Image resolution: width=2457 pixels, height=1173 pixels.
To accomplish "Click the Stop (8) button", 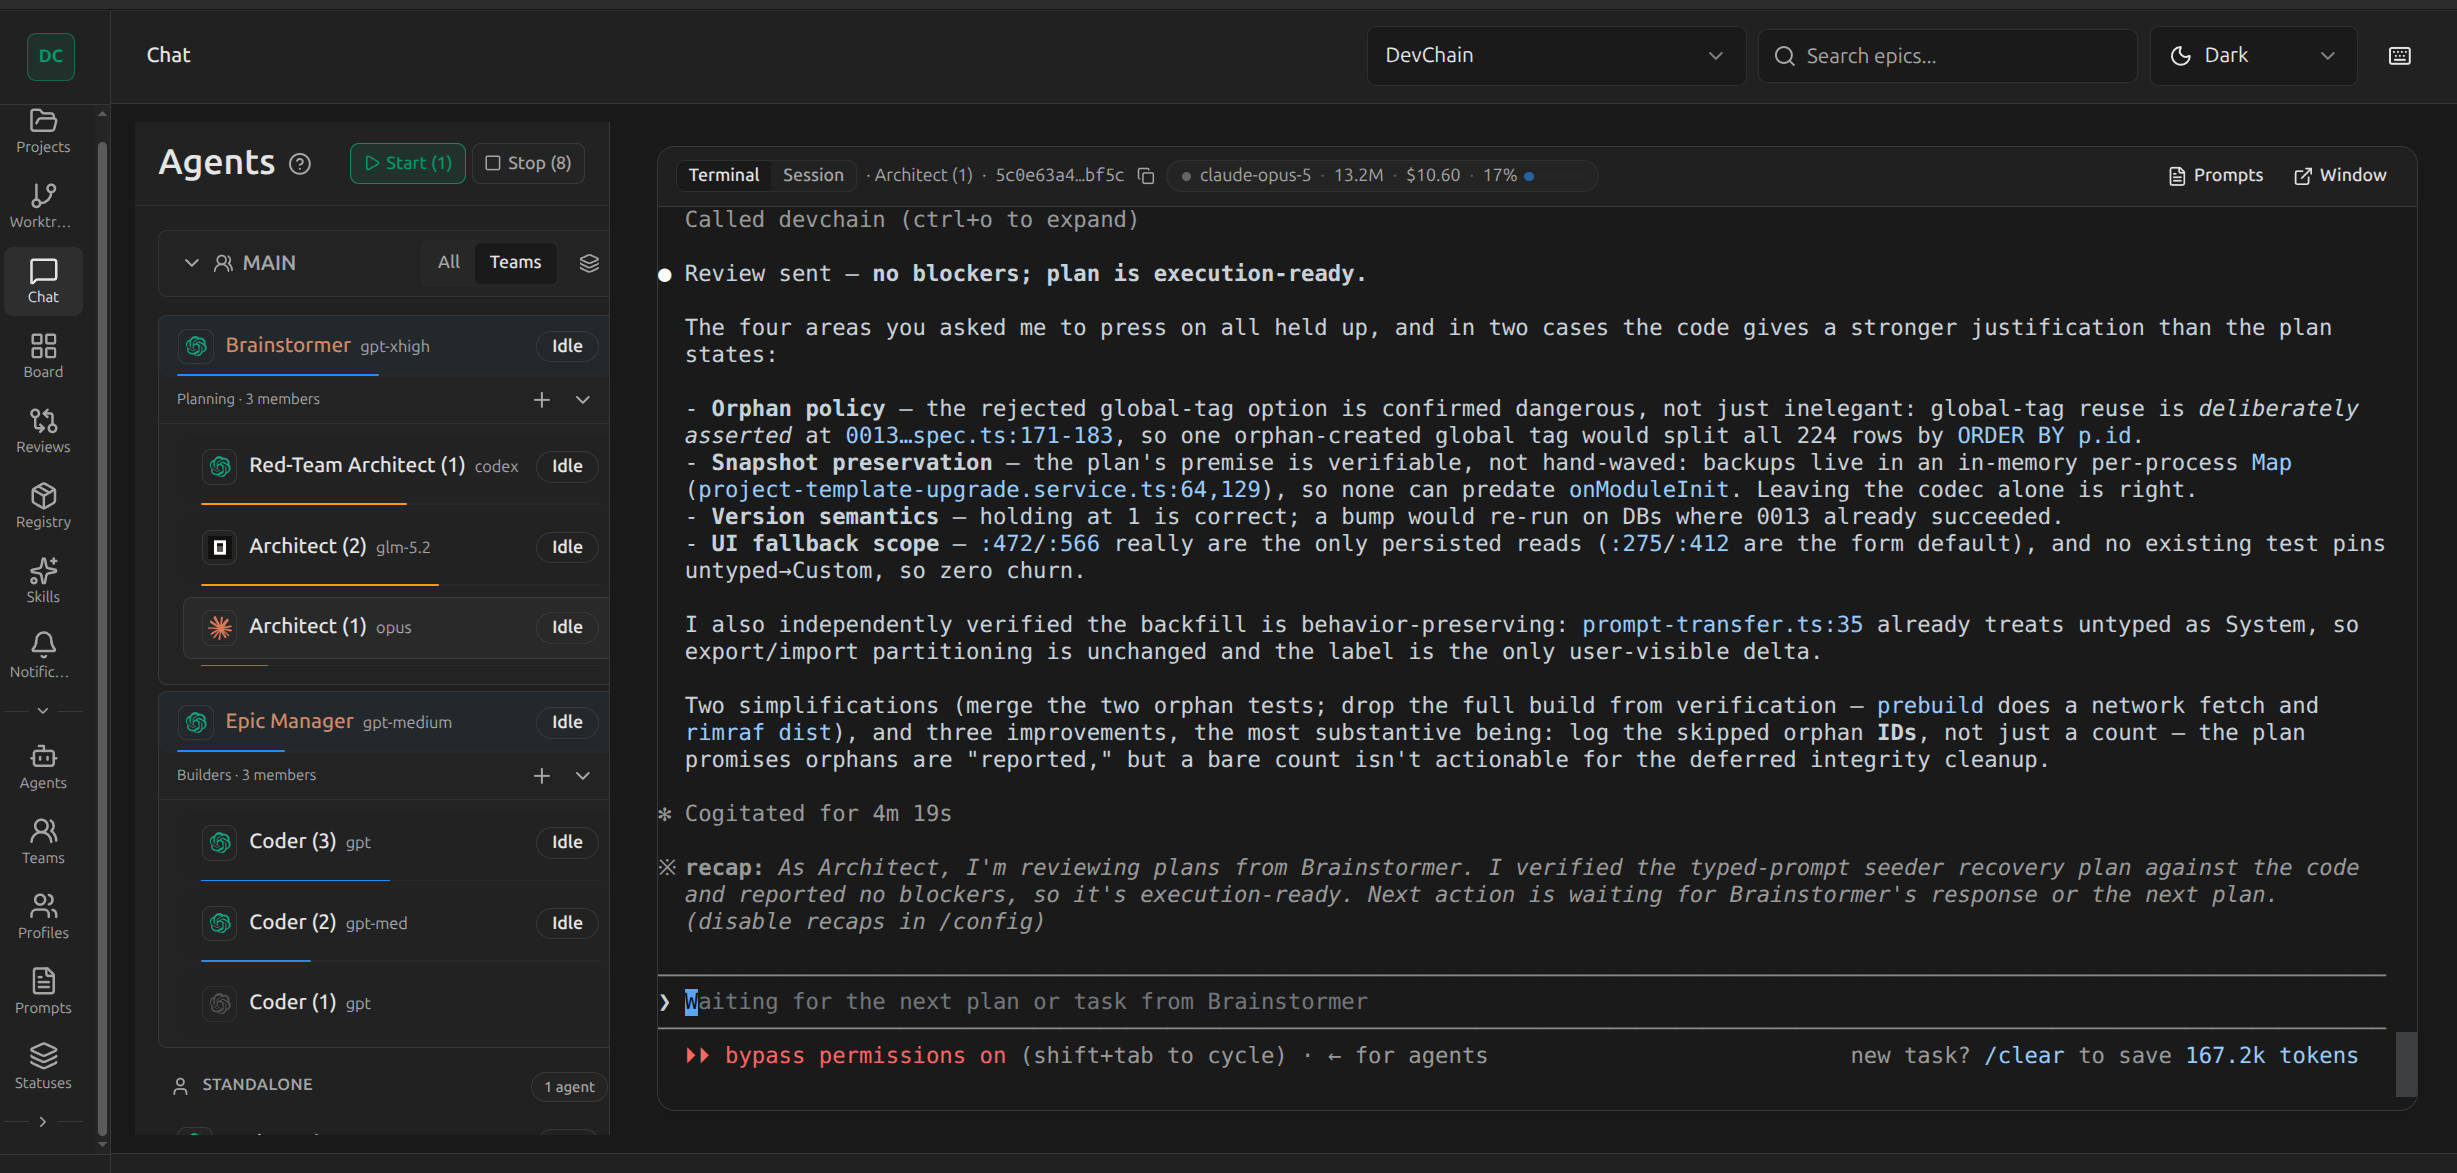I will click(528, 163).
